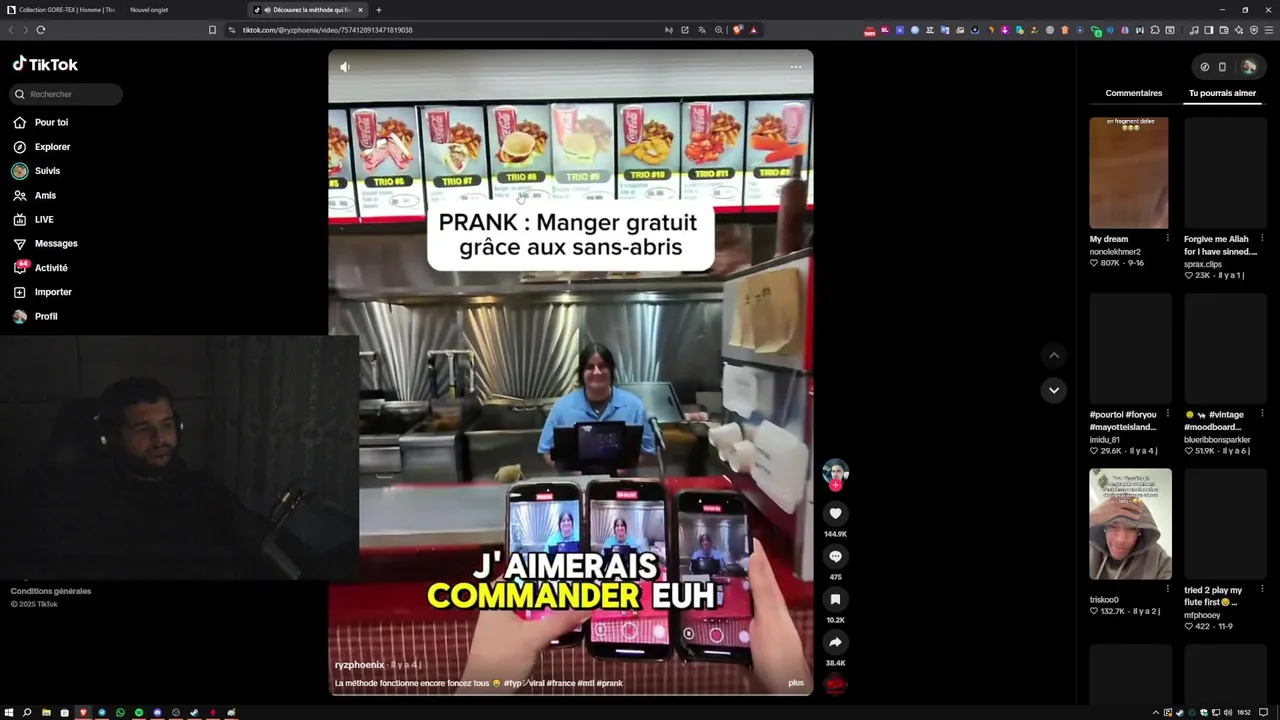Open LIVE in the sidebar
This screenshot has width=1280, height=720.
[33, 219]
